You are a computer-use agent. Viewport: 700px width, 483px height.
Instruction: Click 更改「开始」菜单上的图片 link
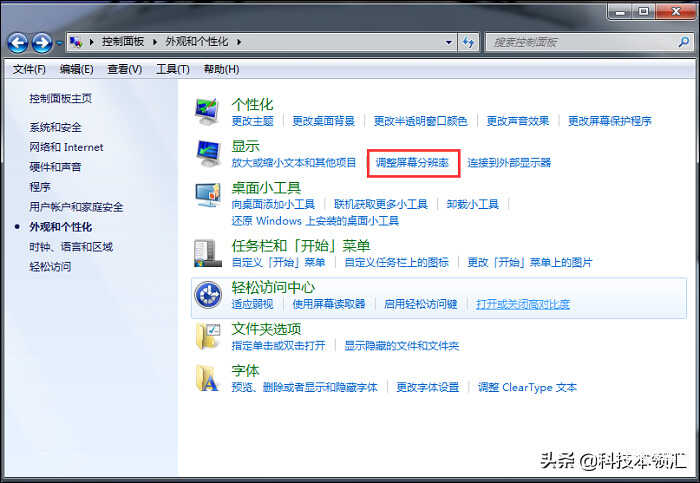529,262
